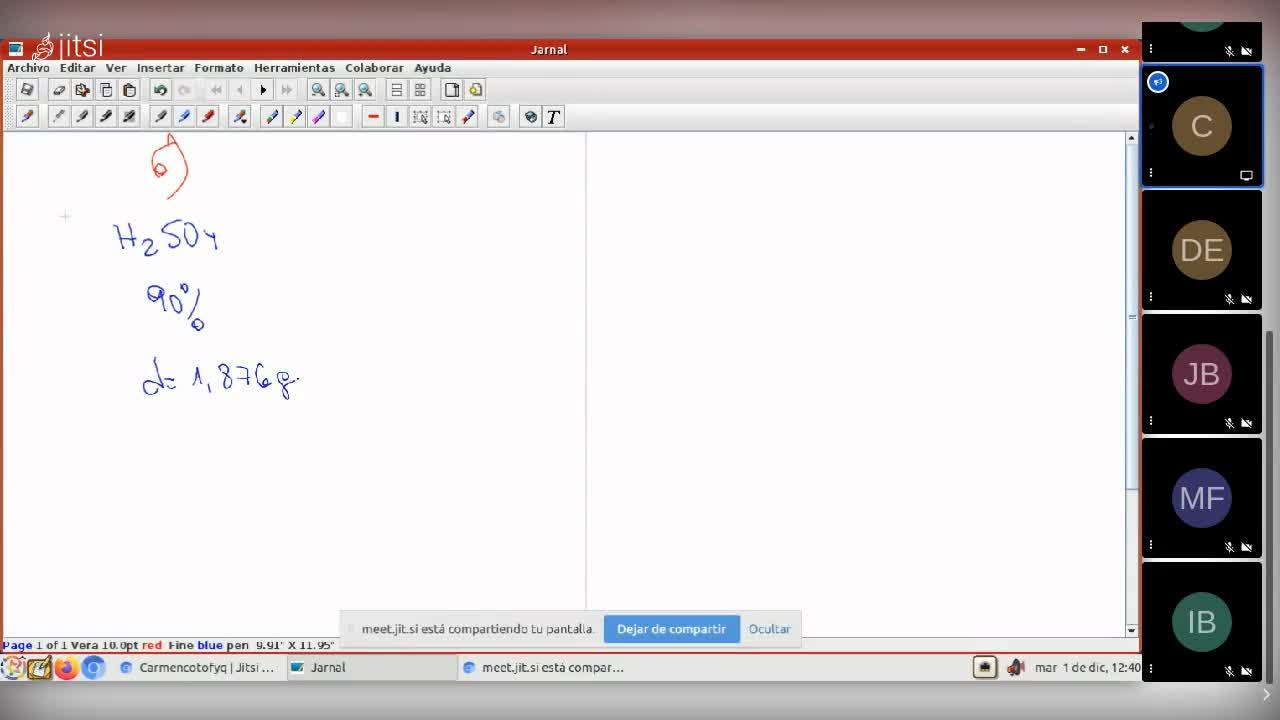The height and width of the screenshot is (720, 1280).
Task: Select the default pen tool
Action: click(x=27, y=117)
